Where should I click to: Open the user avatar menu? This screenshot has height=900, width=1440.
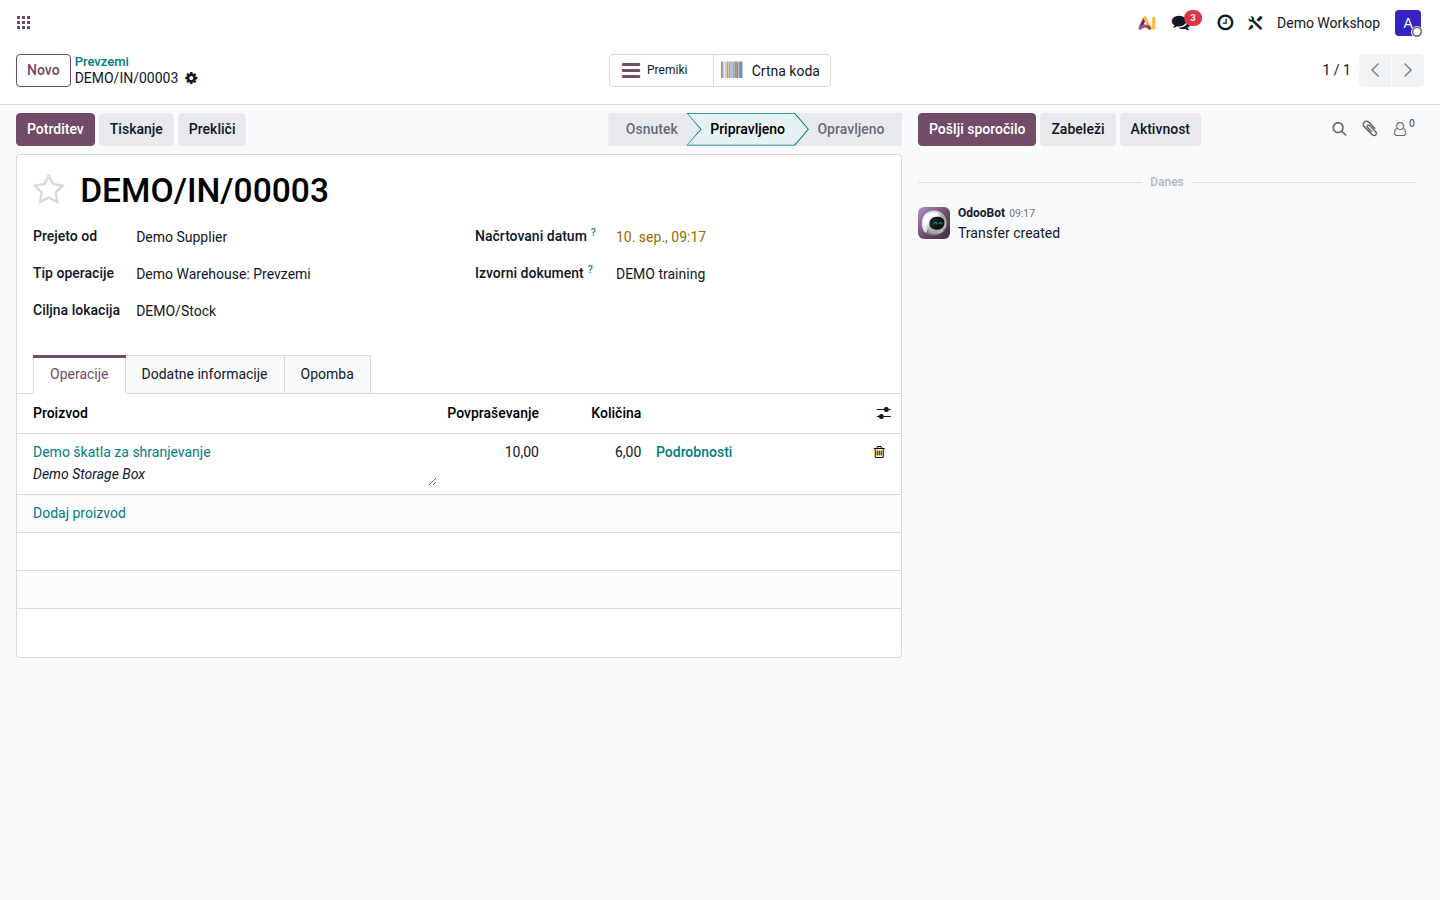click(1408, 23)
